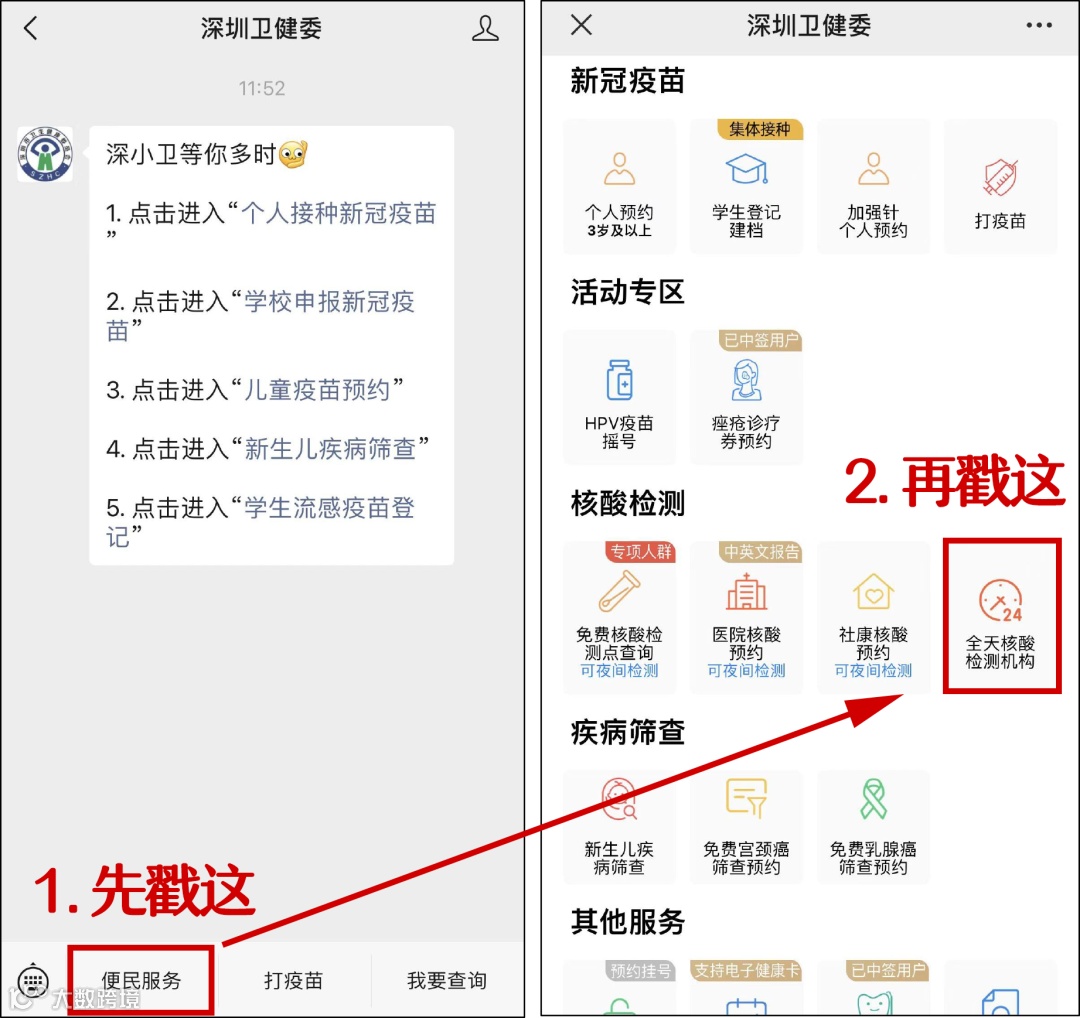
Task: Tap the 活动专区 section heading
Action: coord(627,292)
